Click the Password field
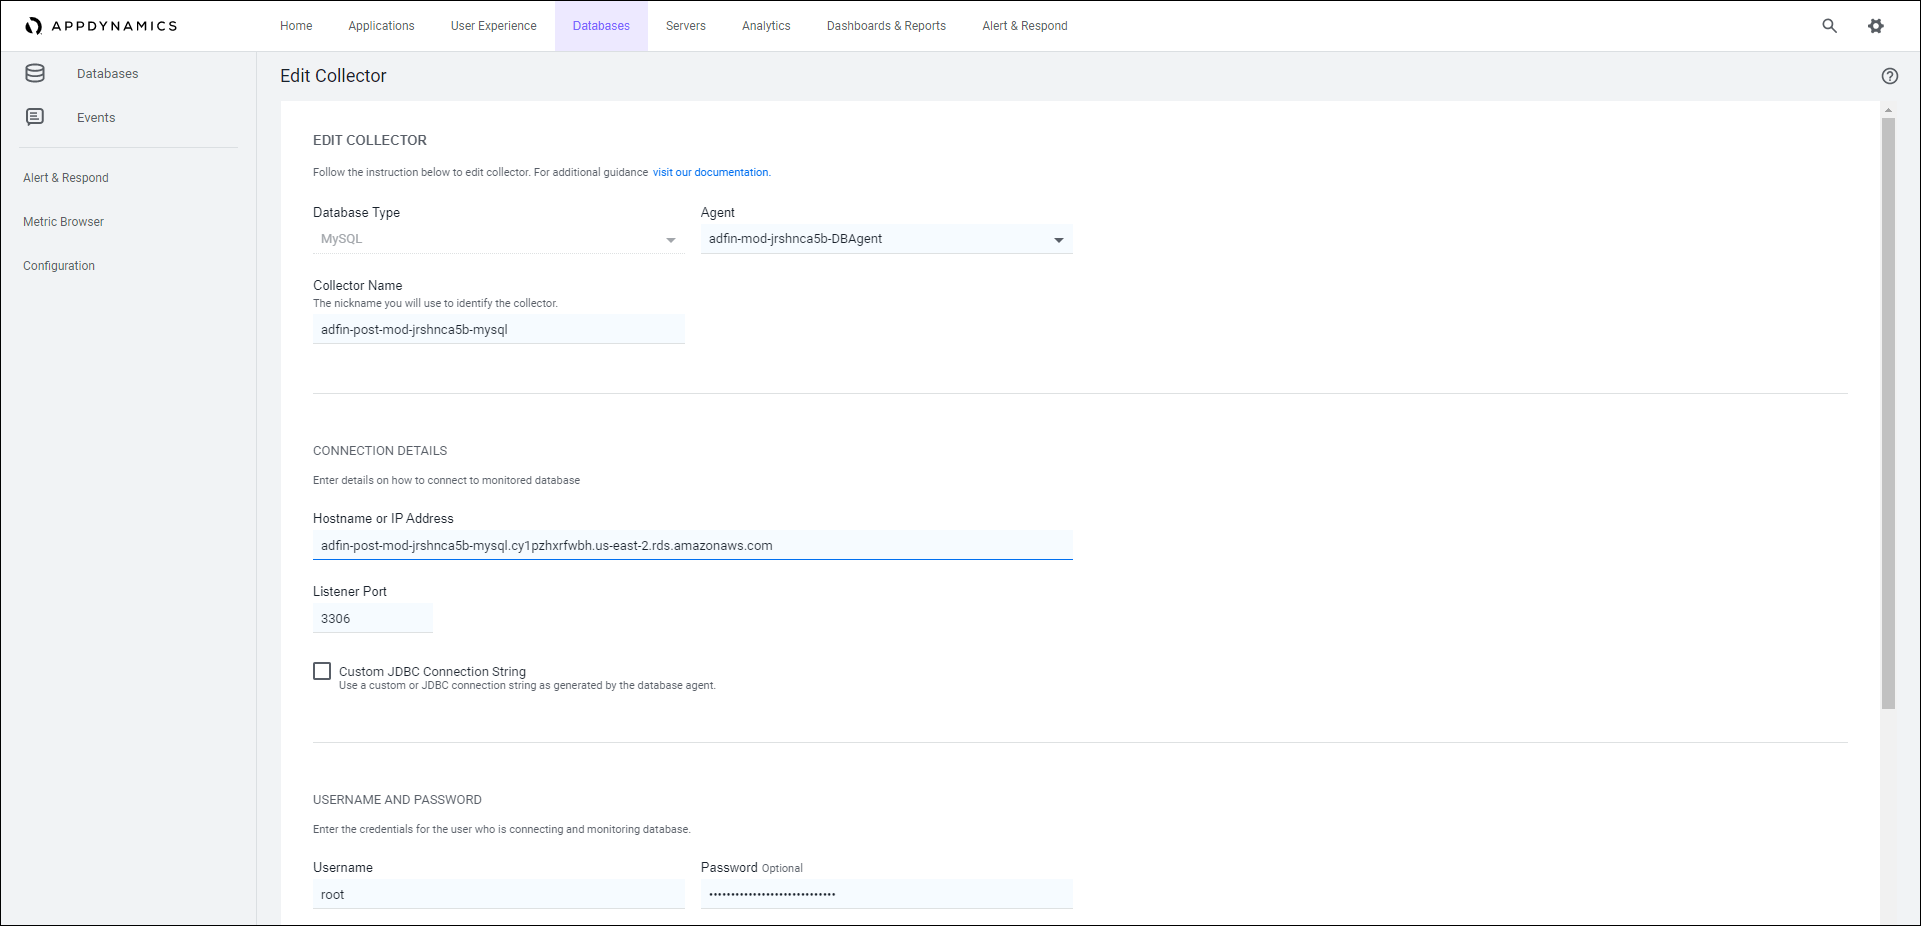Screen dimensions: 1921x926 [x=886, y=894]
